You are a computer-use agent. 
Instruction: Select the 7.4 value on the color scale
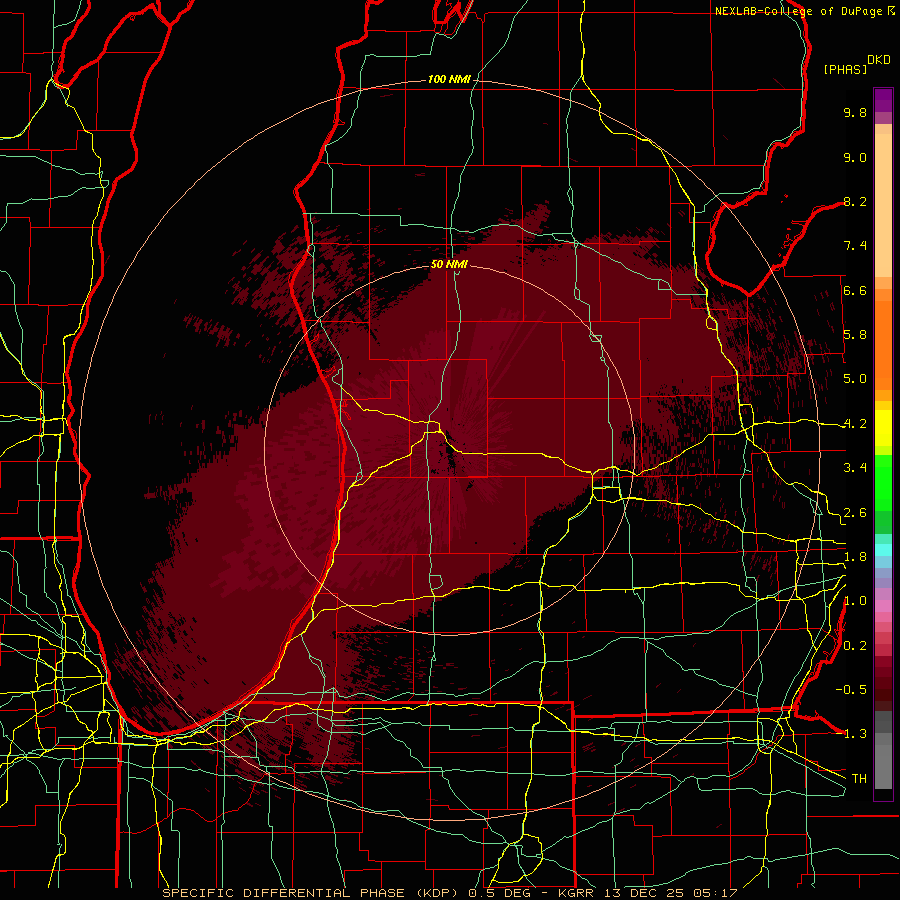(x=855, y=246)
